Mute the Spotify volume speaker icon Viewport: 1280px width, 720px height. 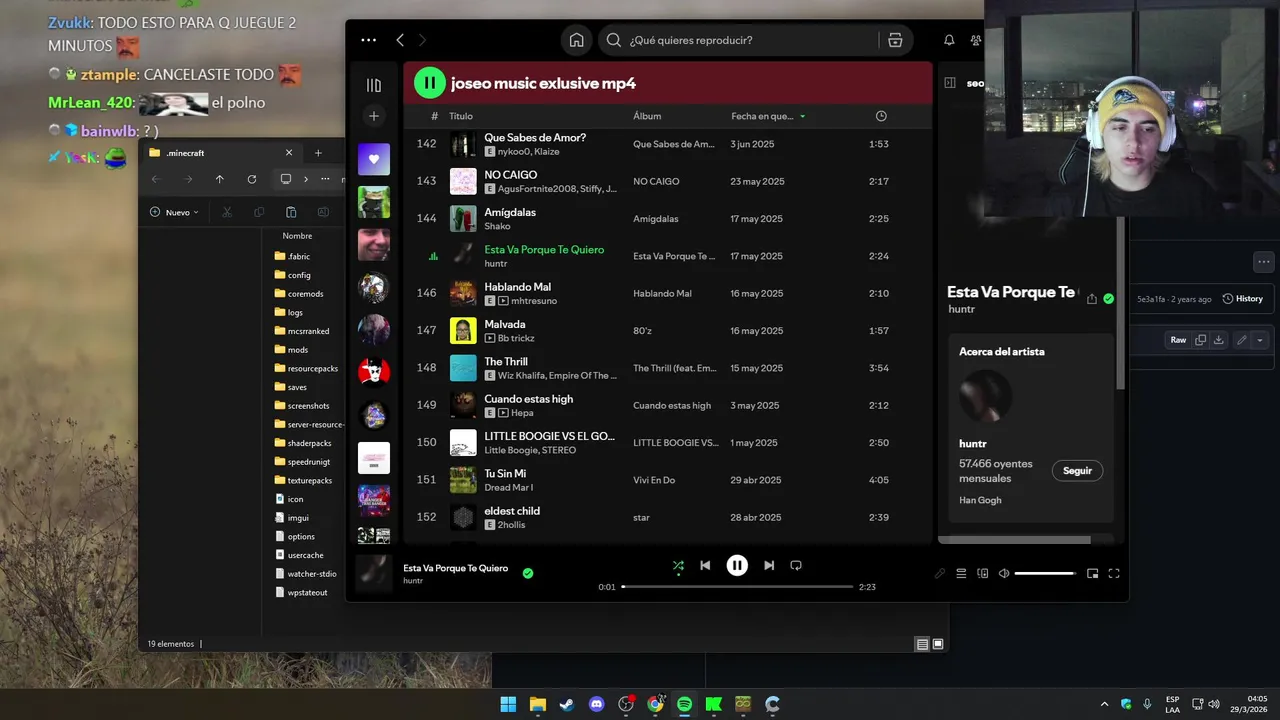1004,573
